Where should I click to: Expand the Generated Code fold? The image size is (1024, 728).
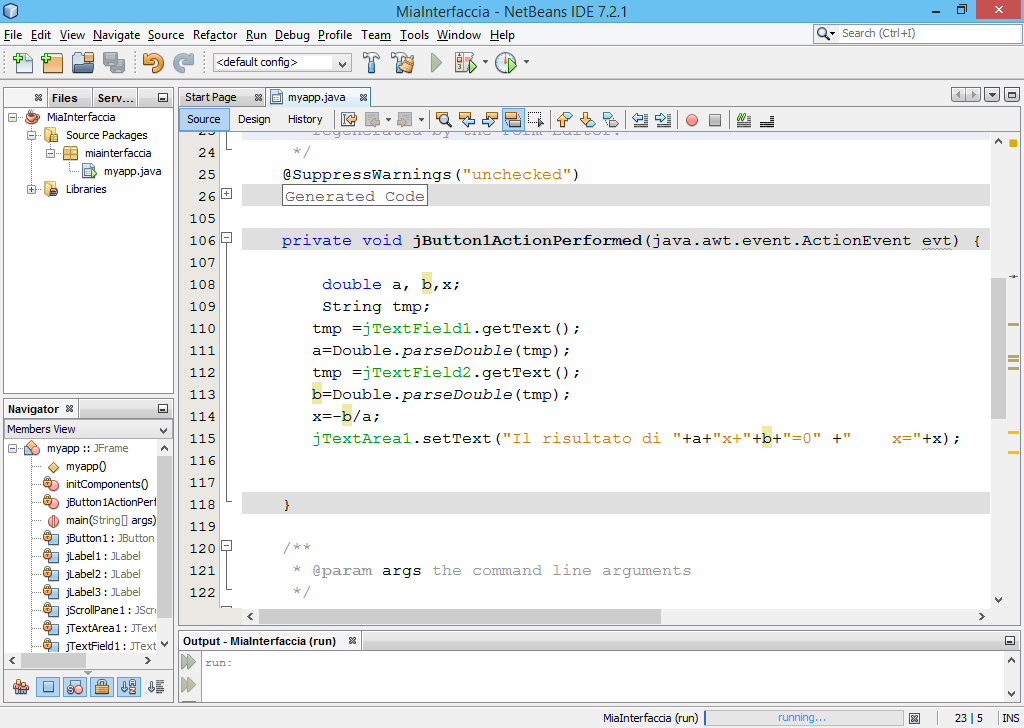[227, 194]
